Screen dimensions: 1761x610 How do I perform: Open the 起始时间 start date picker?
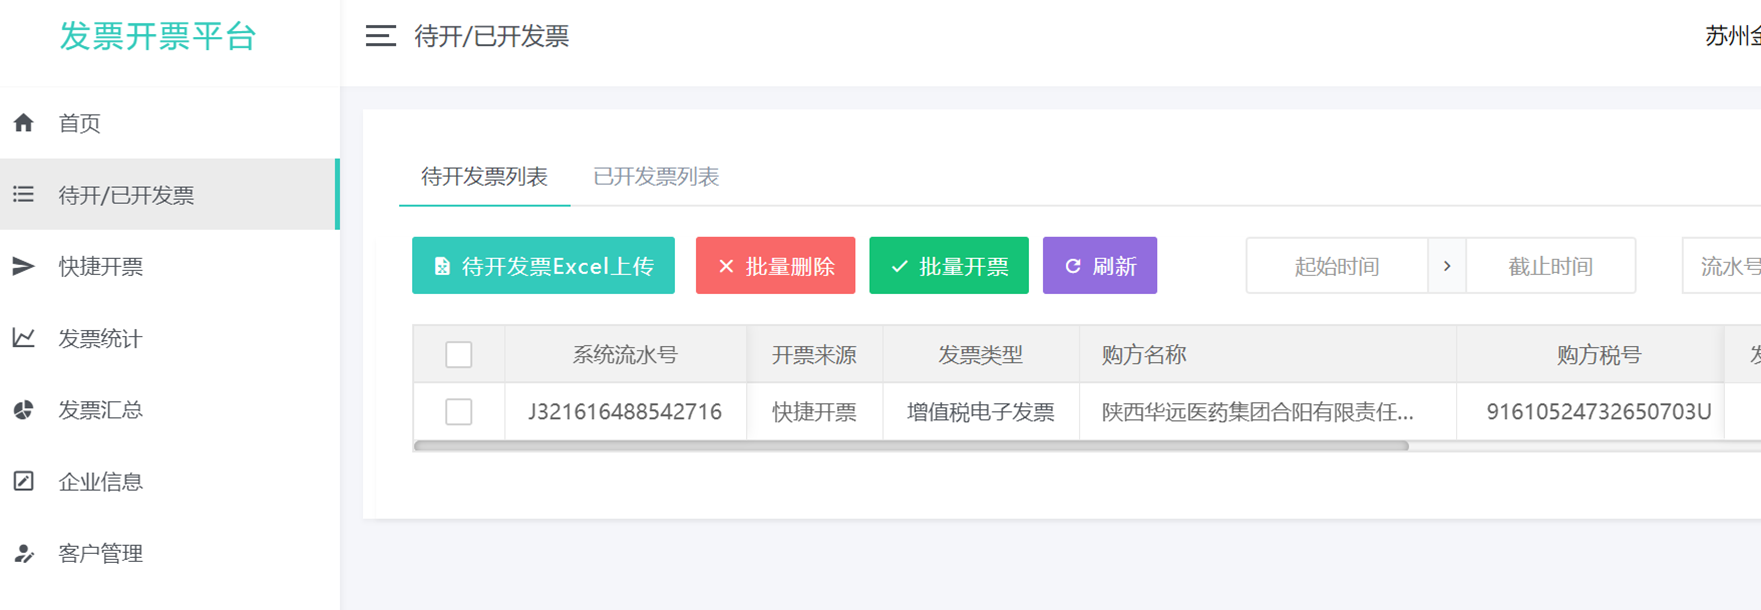coord(1336,266)
